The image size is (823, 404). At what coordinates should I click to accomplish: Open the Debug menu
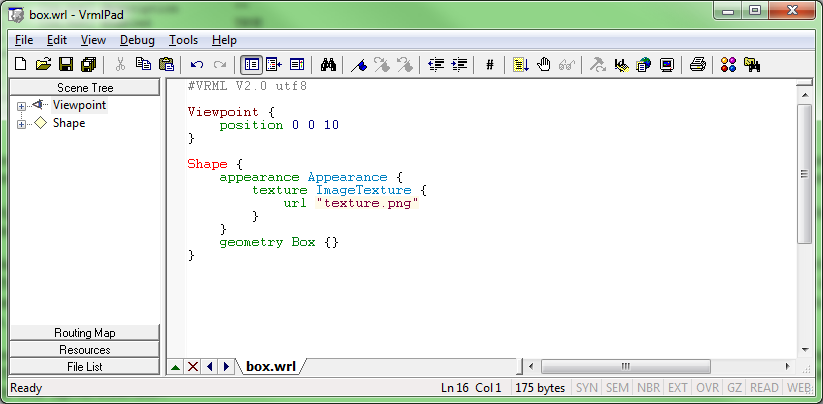click(x=137, y=40)
